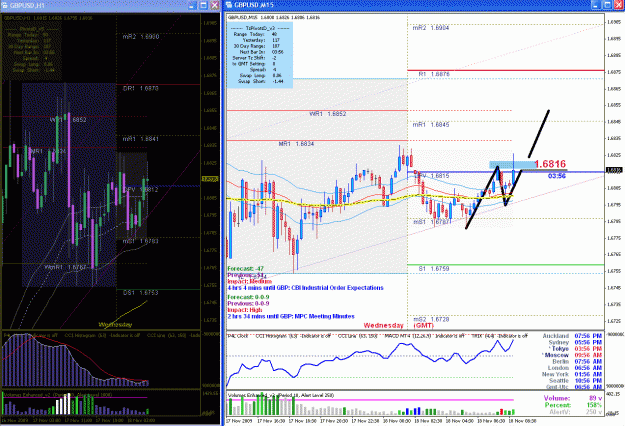
Task: Click the black price tag on M15 axis
Action: (x=614, y=170)
